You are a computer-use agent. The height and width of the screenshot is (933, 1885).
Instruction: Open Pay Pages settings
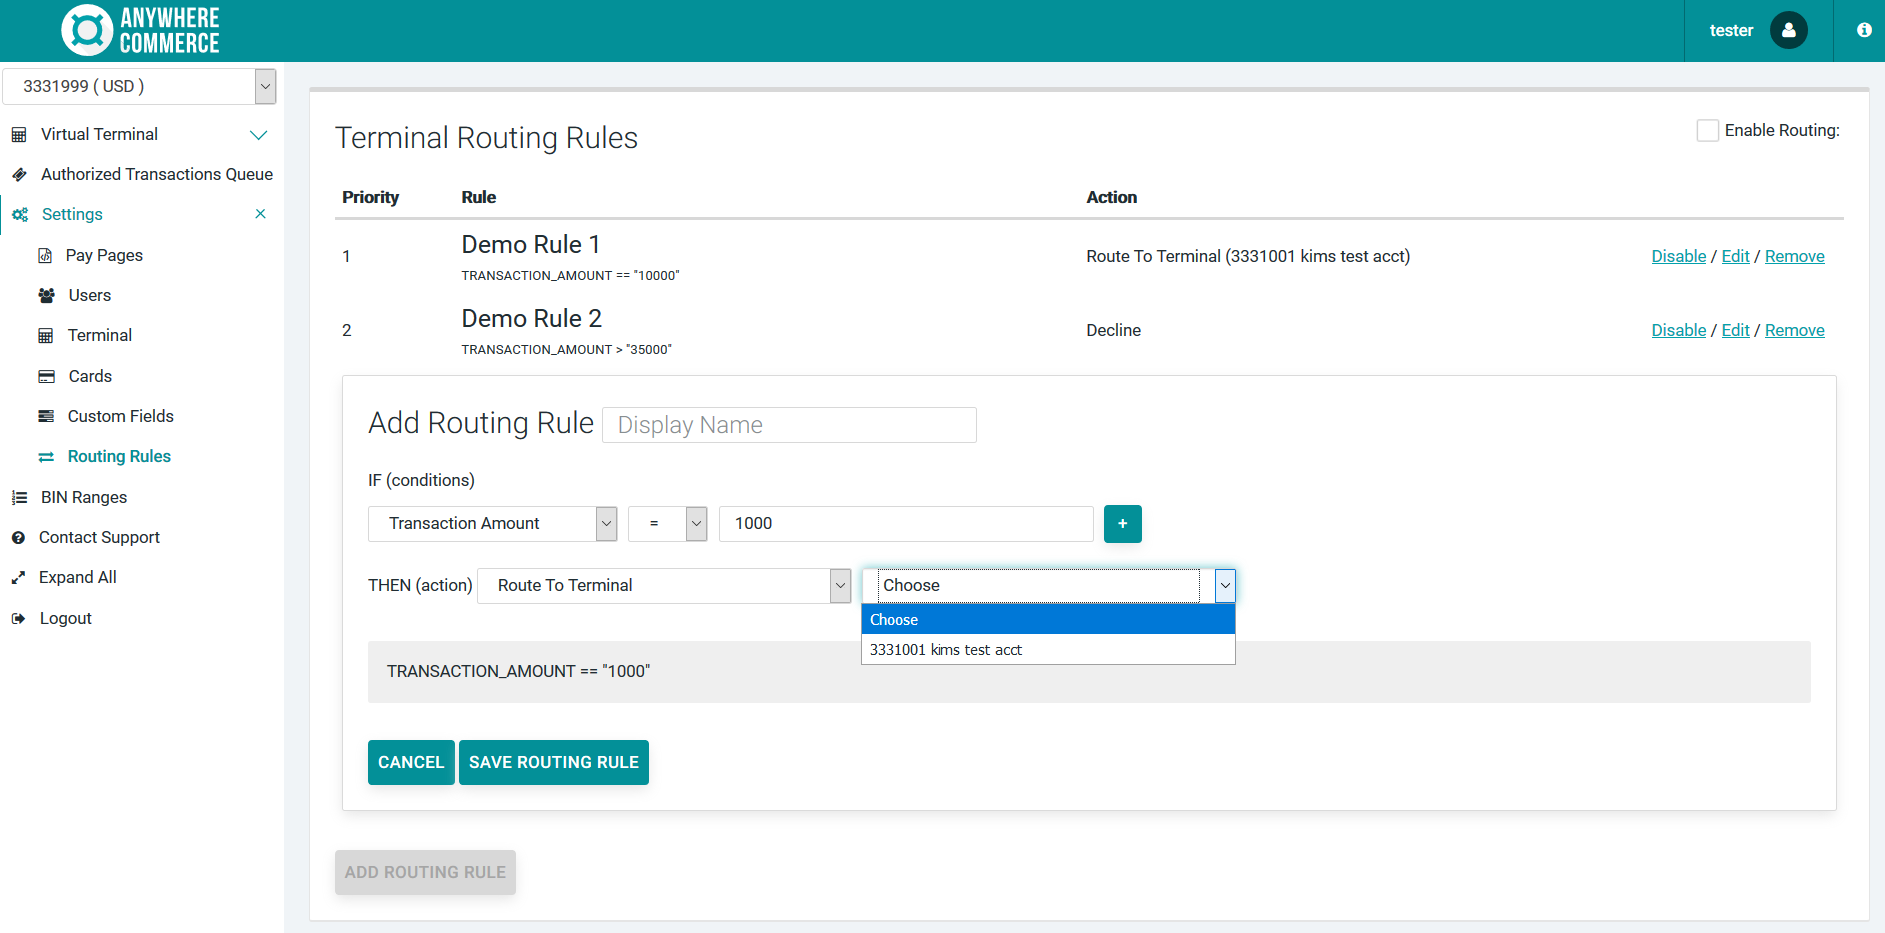(104, 256)
